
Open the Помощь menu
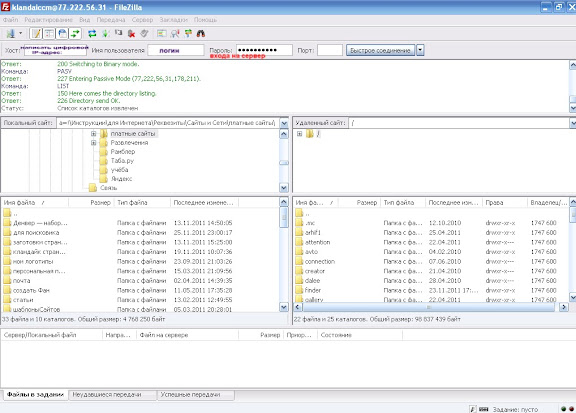(x=205, y=20)
